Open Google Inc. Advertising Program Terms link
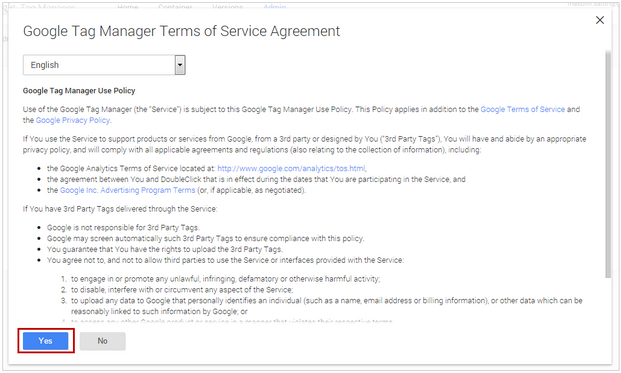 click(128, 190)
